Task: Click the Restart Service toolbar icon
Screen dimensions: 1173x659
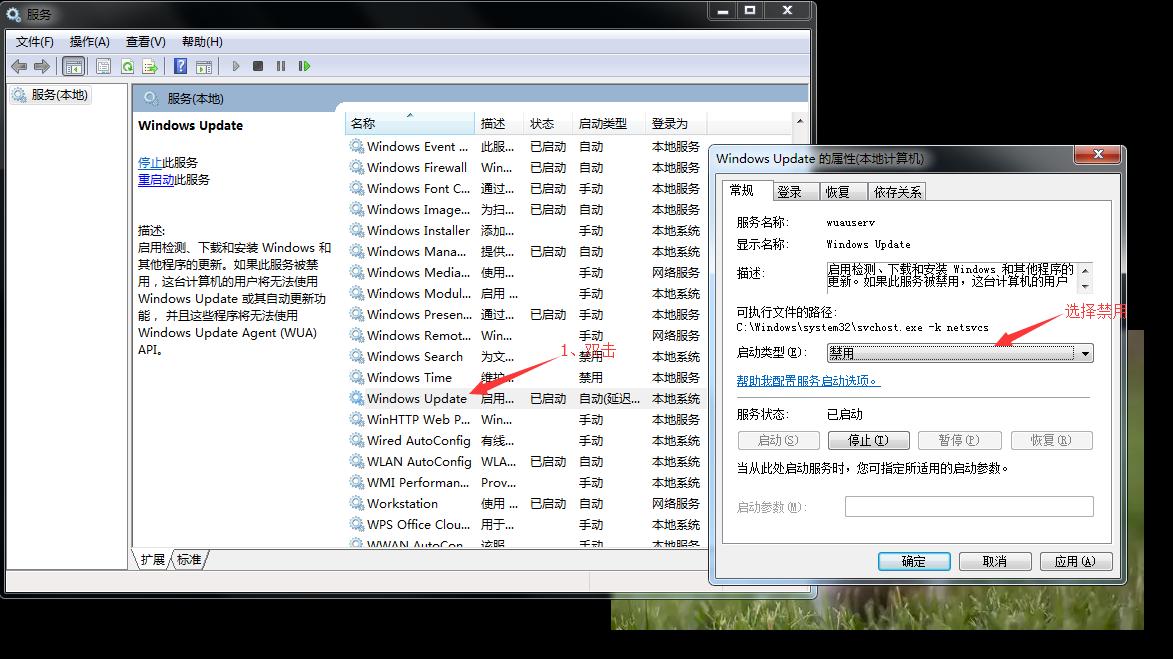Action: tap(304, 66)
